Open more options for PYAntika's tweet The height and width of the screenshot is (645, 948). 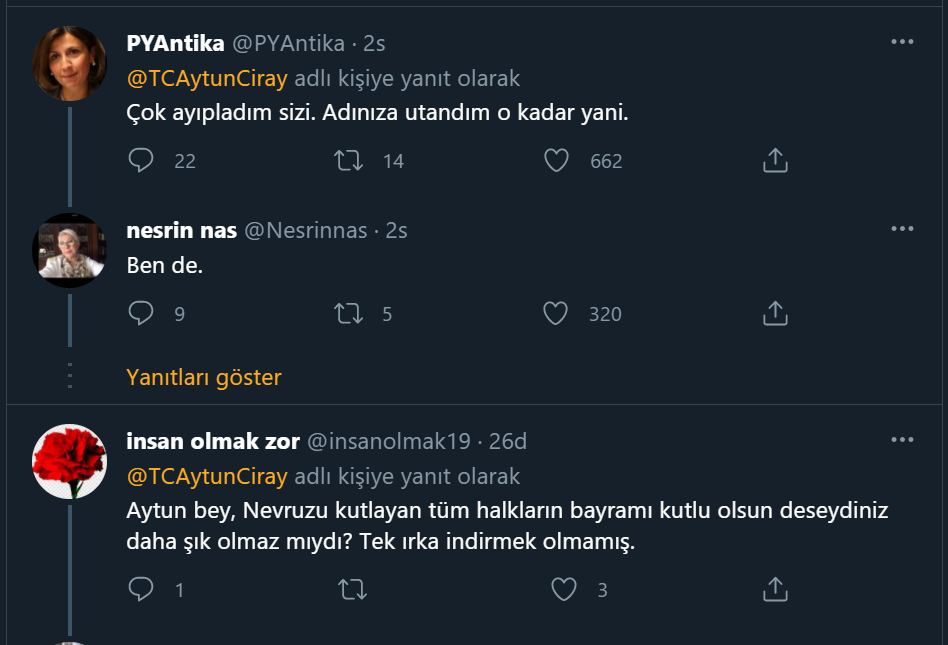pyautogui.click(x=902, y=42)
